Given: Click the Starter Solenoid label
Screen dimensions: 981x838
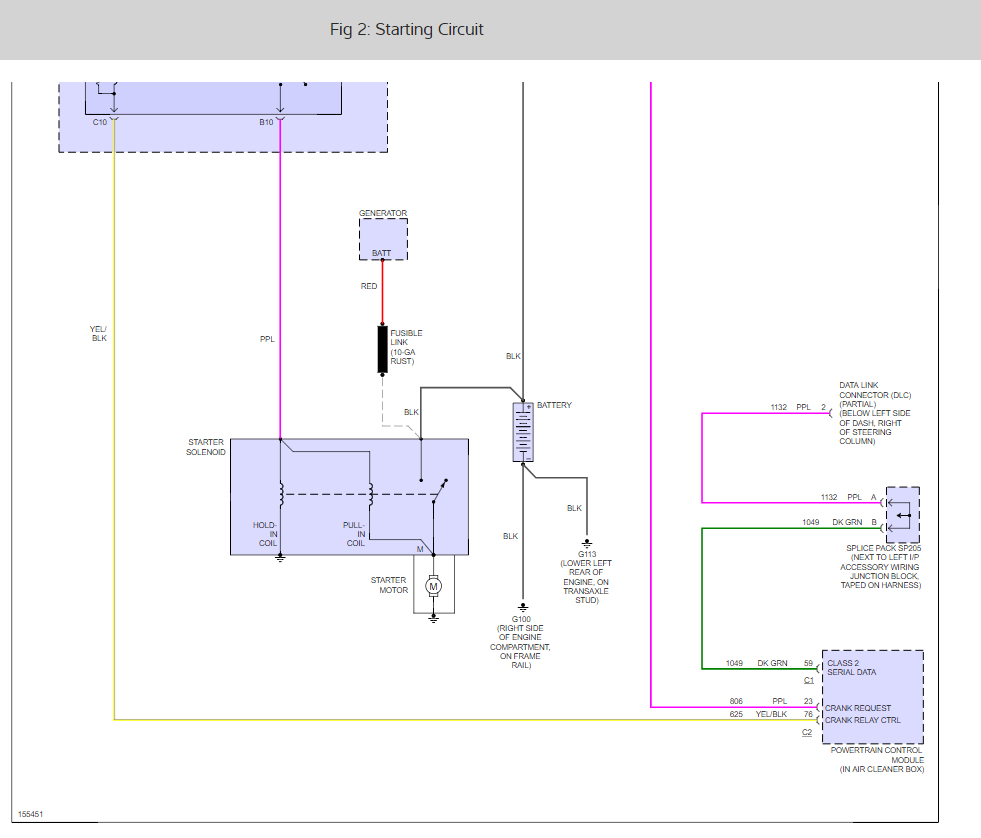Looking at the screenshot, I should (x=206, y=447).
